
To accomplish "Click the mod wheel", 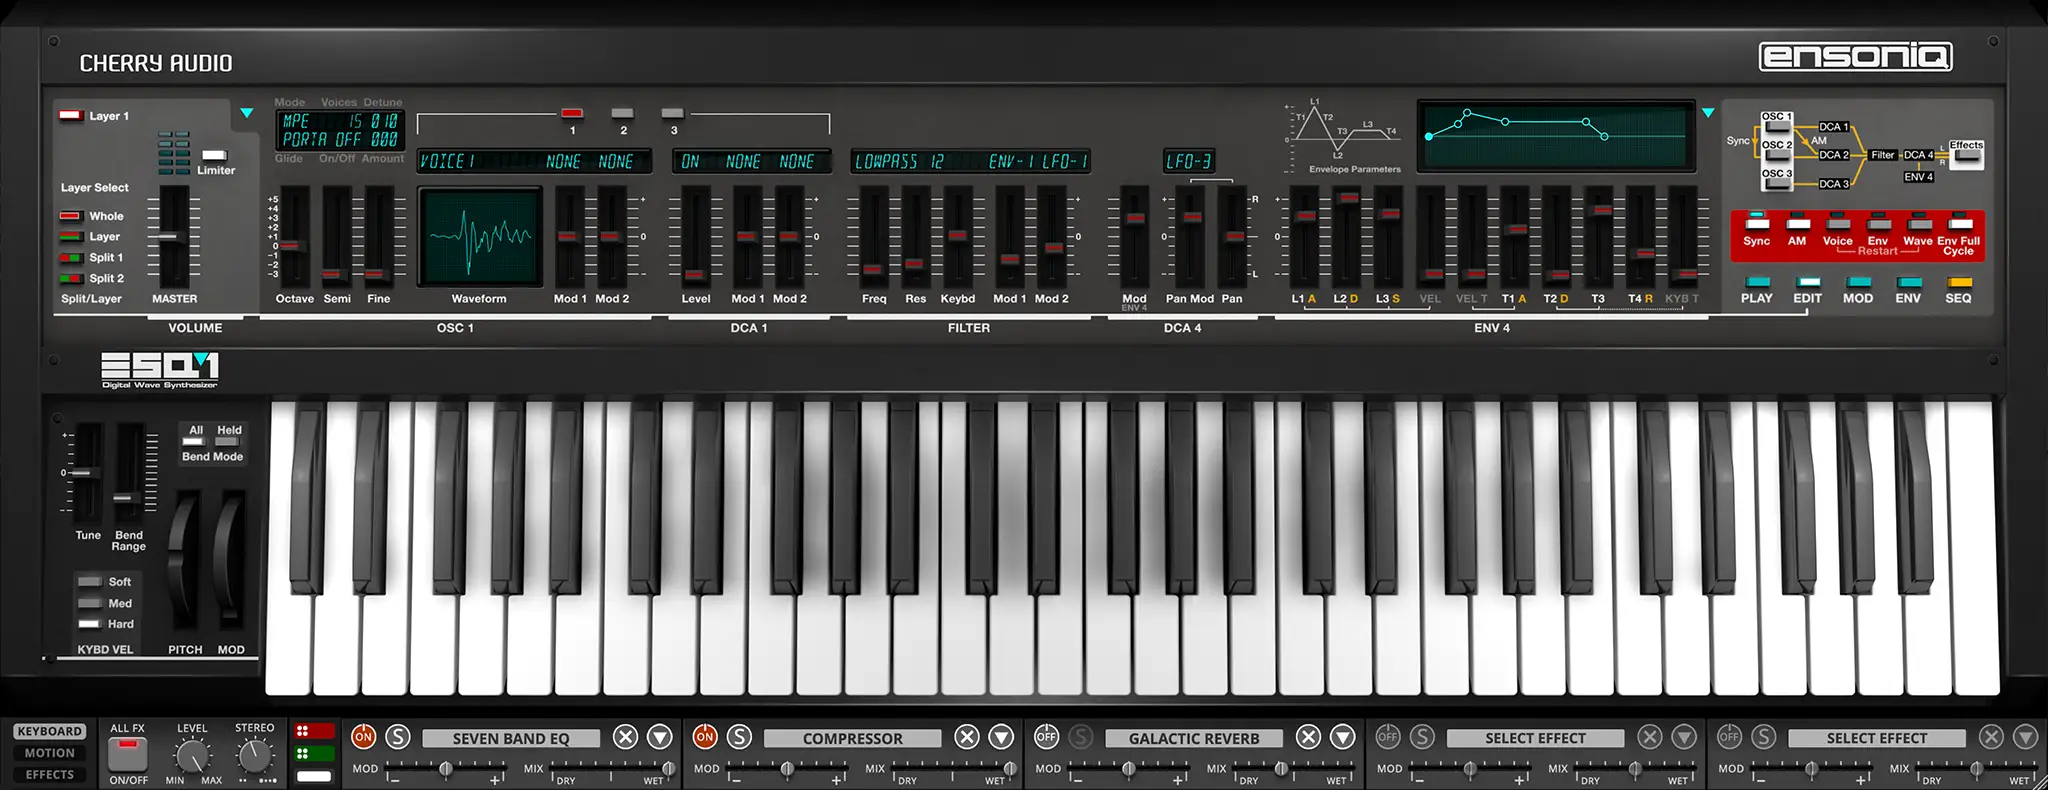I will pyautogui.click(x=231, y=560).
